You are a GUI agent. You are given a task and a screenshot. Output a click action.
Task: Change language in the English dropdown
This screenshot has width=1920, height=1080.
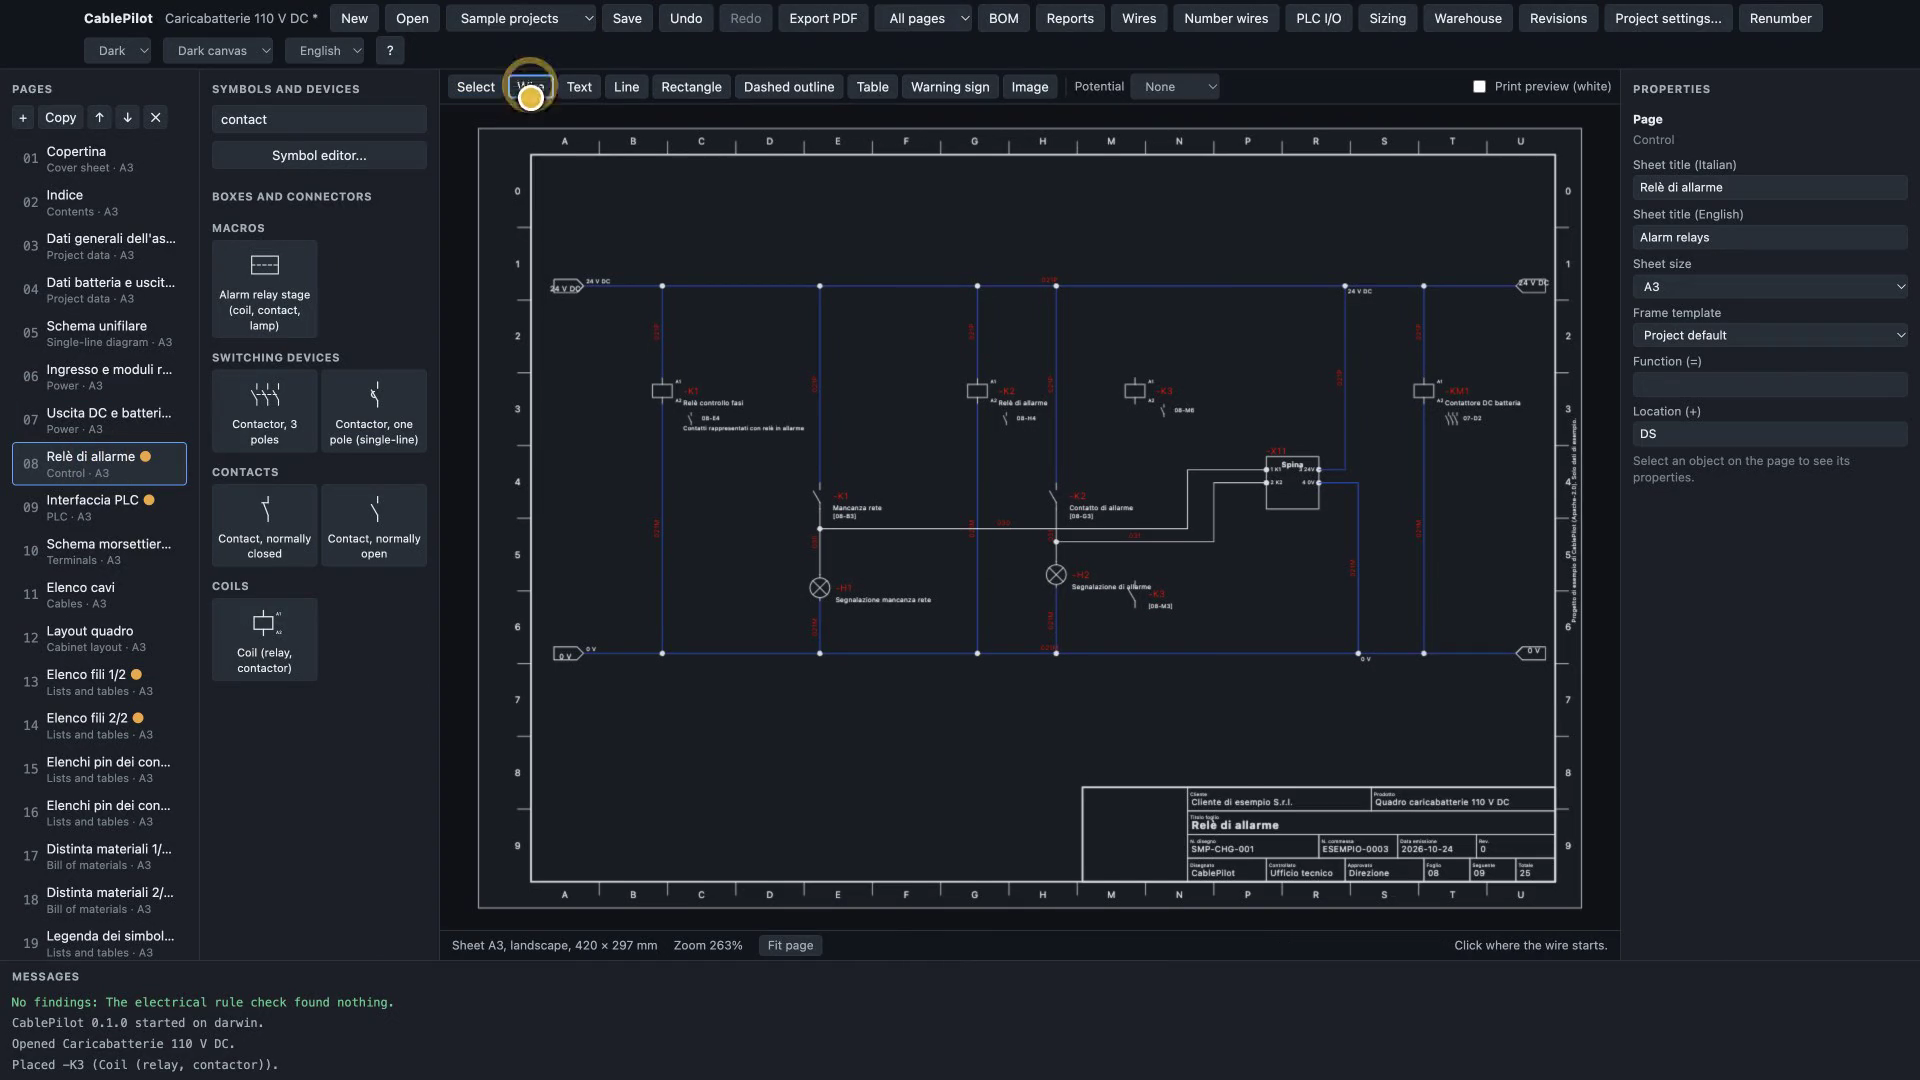point(324,51)
